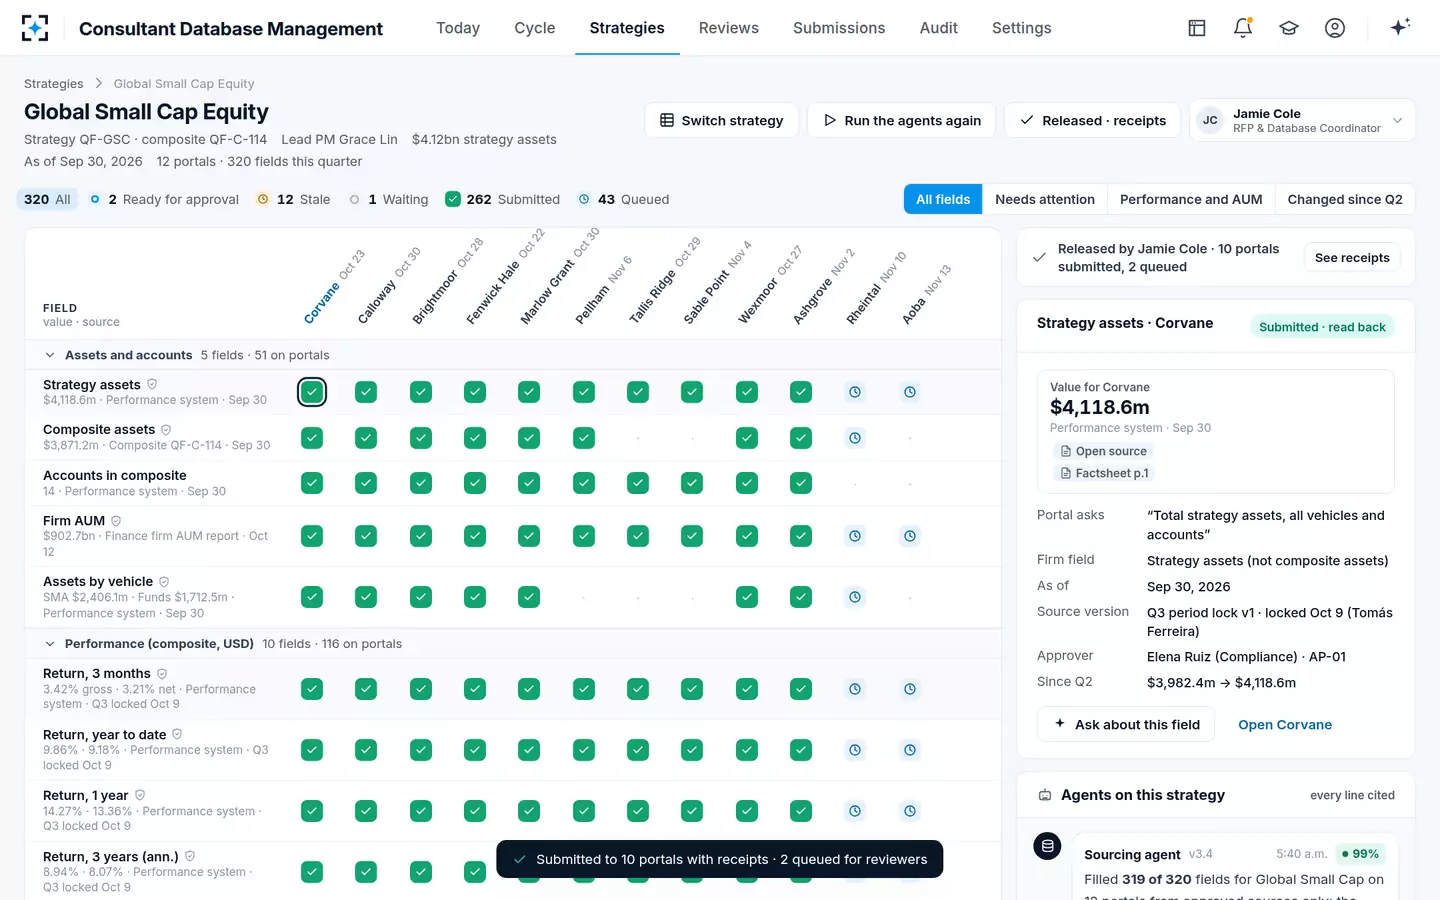
Task: Show the Performance and AUM view
Action: point(1191,199)
